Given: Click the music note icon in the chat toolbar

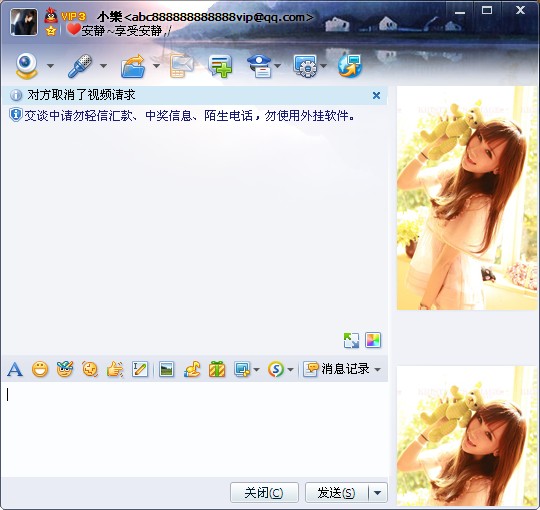Looking at the screenshot, I should [x=192, y=370].
